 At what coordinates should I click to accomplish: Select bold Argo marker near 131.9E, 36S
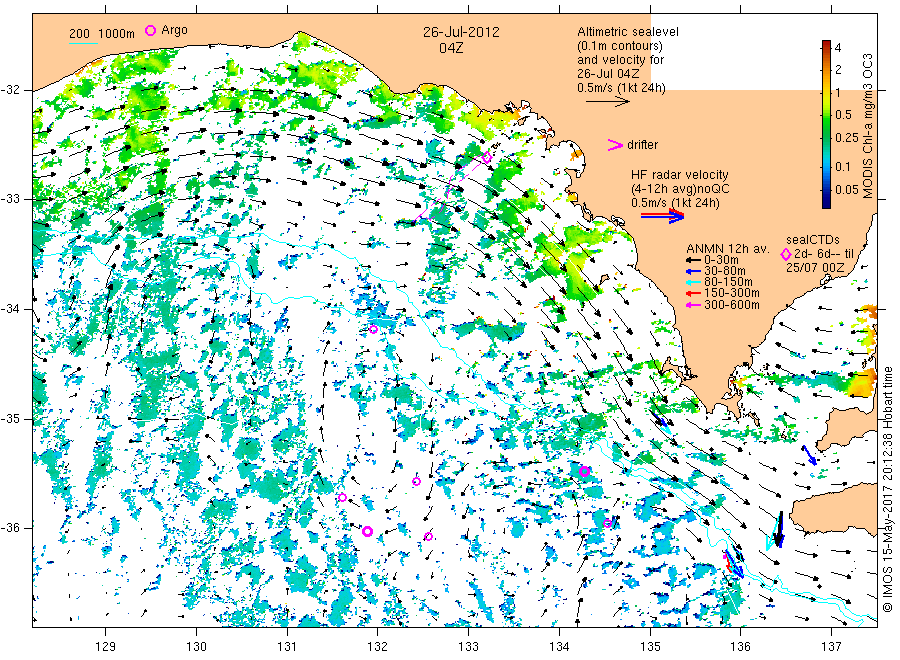pyautogui.click(x=367, y=531)
